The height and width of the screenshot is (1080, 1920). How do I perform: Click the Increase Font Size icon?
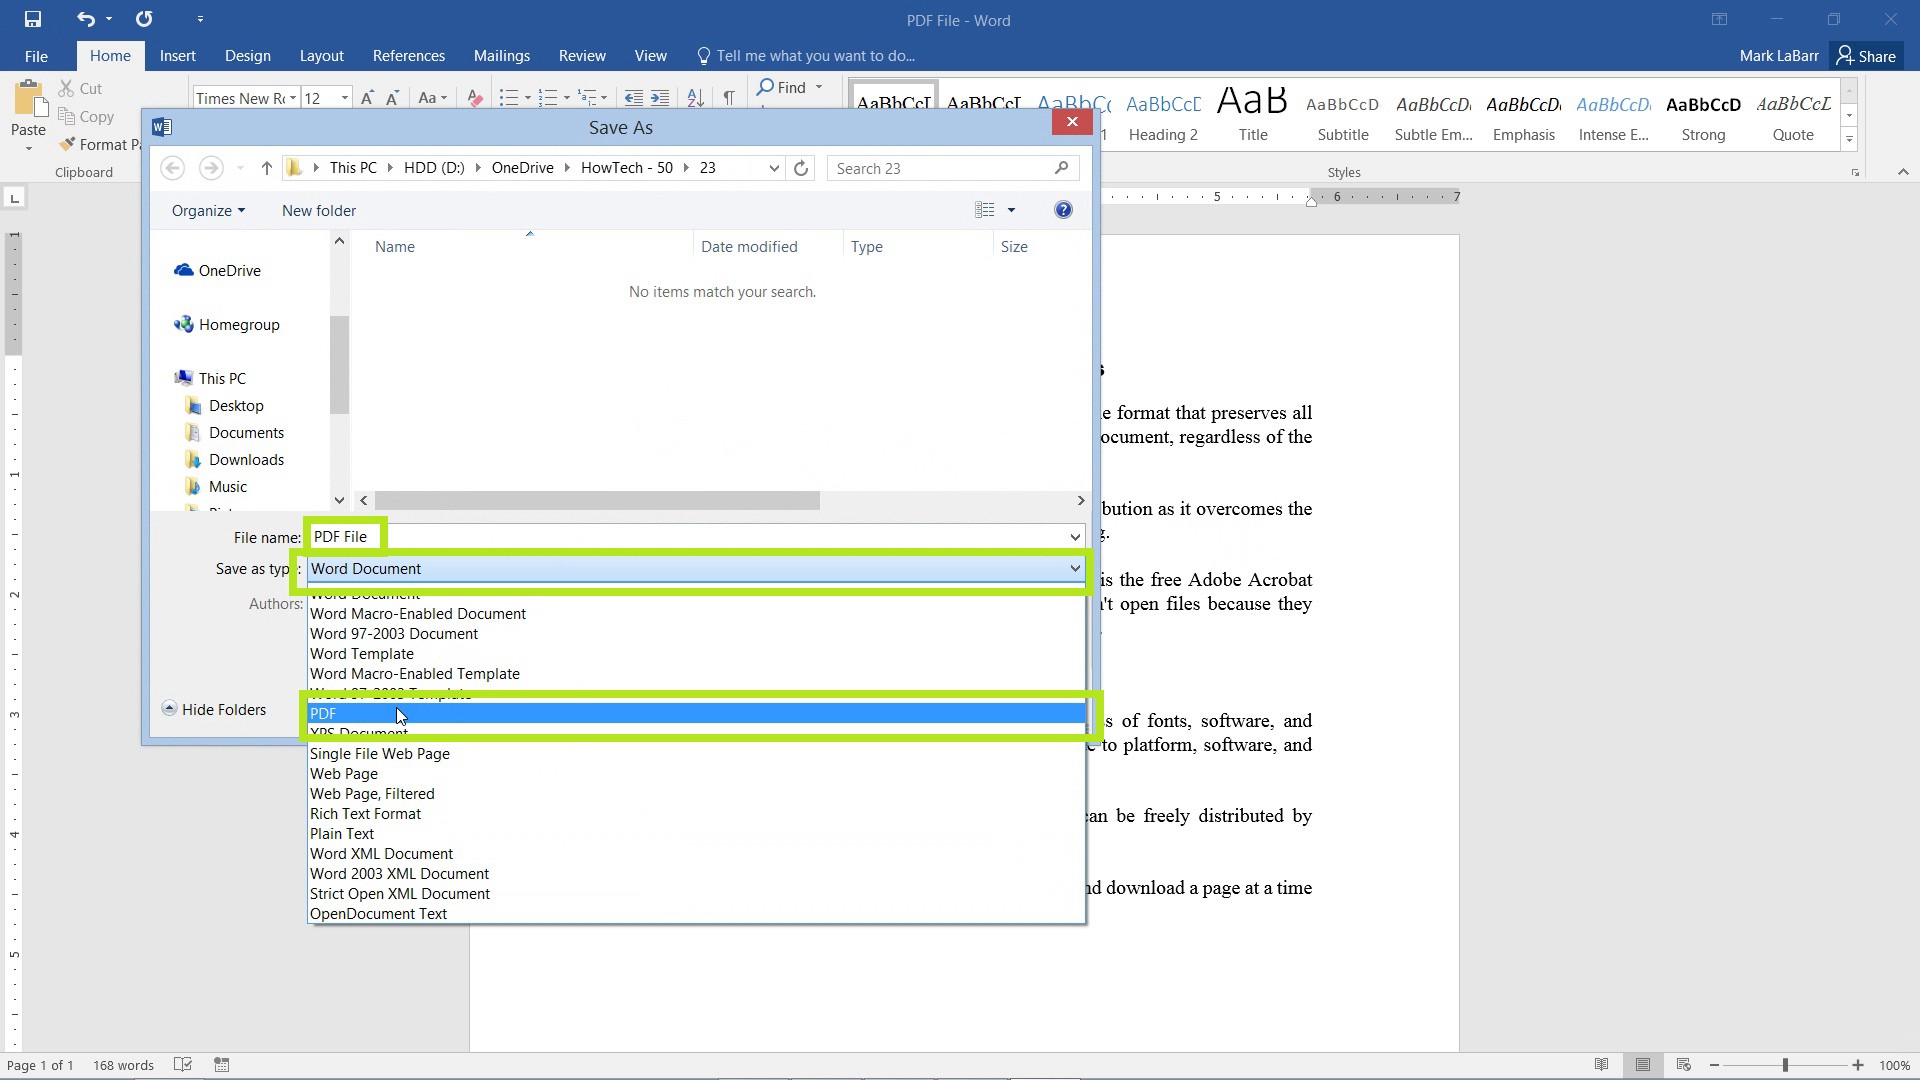[x=367, y=97]
